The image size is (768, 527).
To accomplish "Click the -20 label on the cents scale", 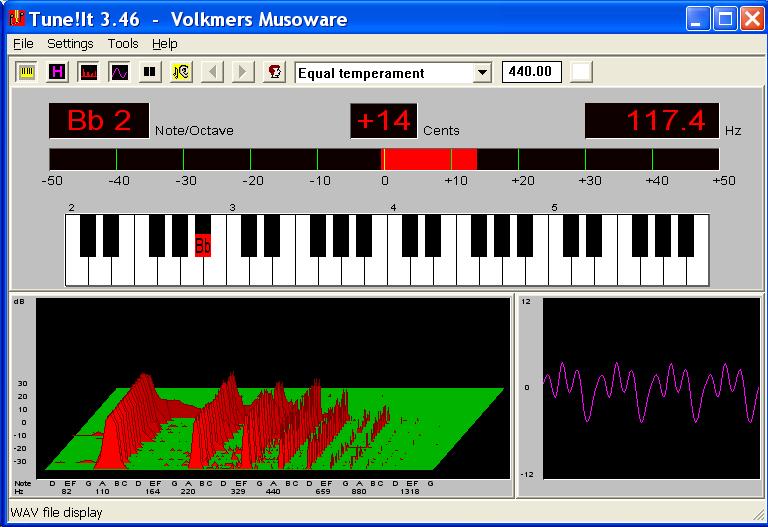I will (253, 181).
